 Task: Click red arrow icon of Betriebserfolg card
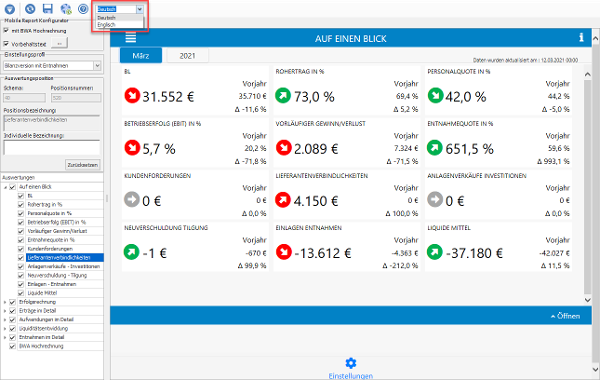pos(132,148)
